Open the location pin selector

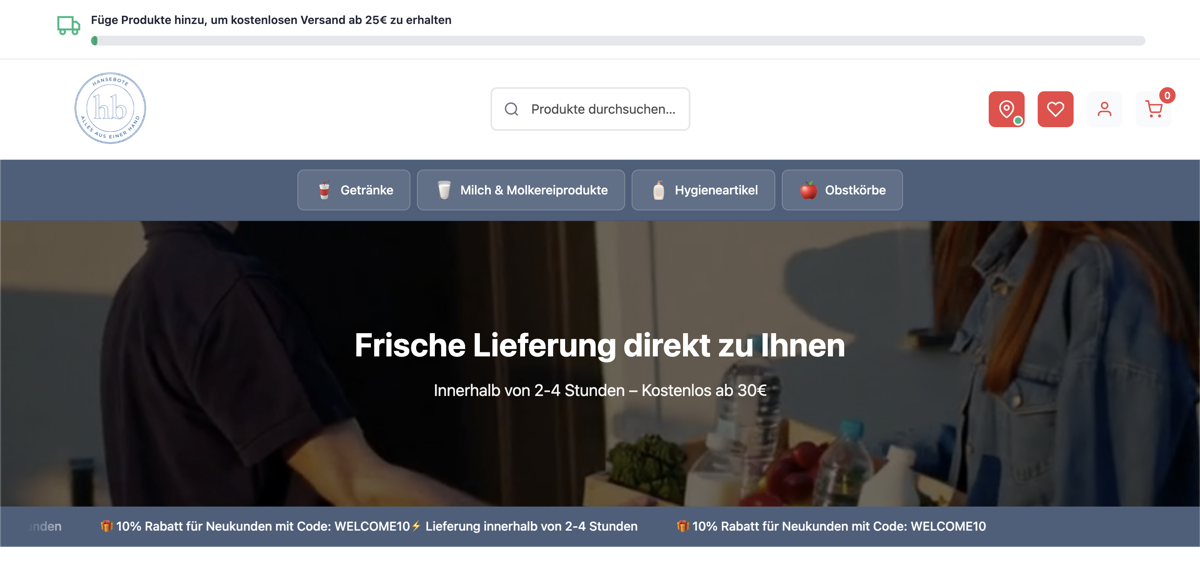click(x=1006, y=109)
